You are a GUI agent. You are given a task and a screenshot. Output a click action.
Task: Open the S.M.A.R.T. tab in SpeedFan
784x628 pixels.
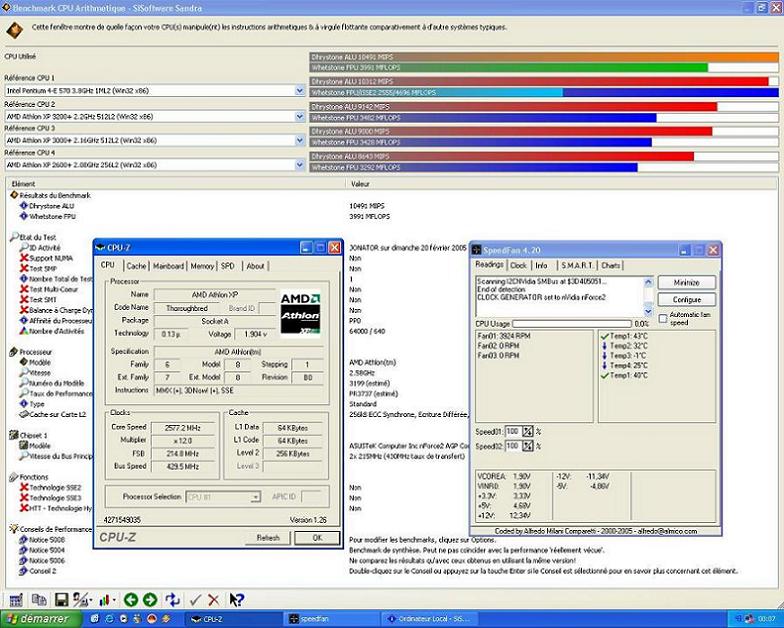click(576, 266)
